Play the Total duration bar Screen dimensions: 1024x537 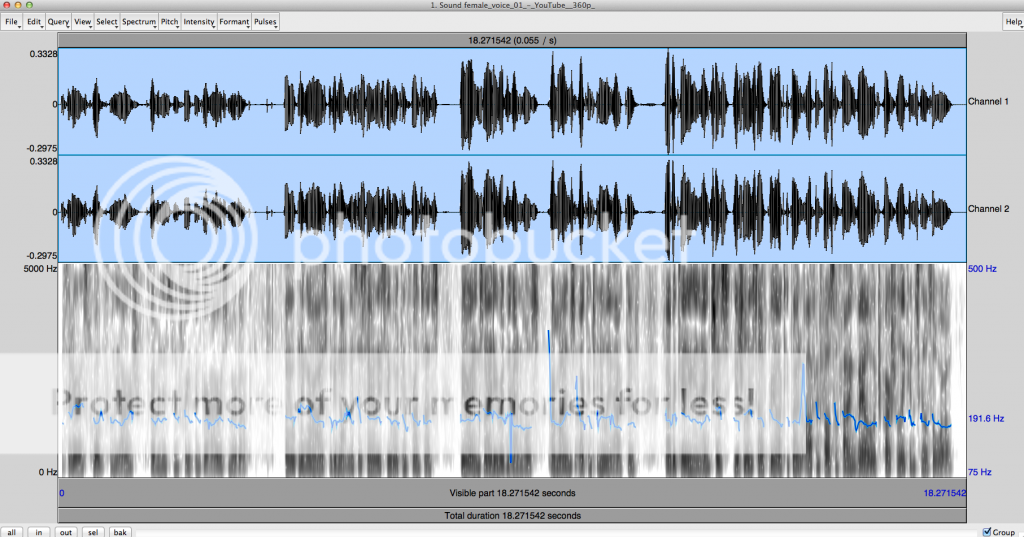coord(512,515)
